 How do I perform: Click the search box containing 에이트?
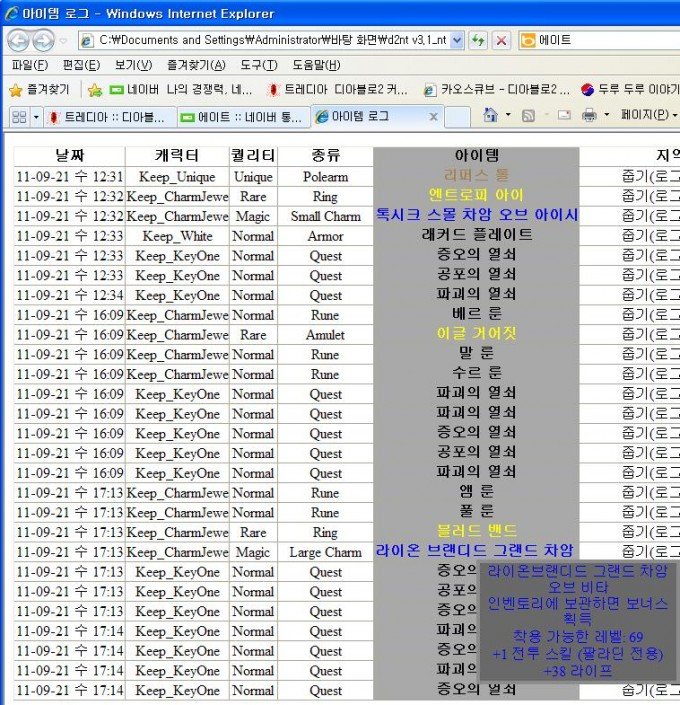(x=608, y=40)
